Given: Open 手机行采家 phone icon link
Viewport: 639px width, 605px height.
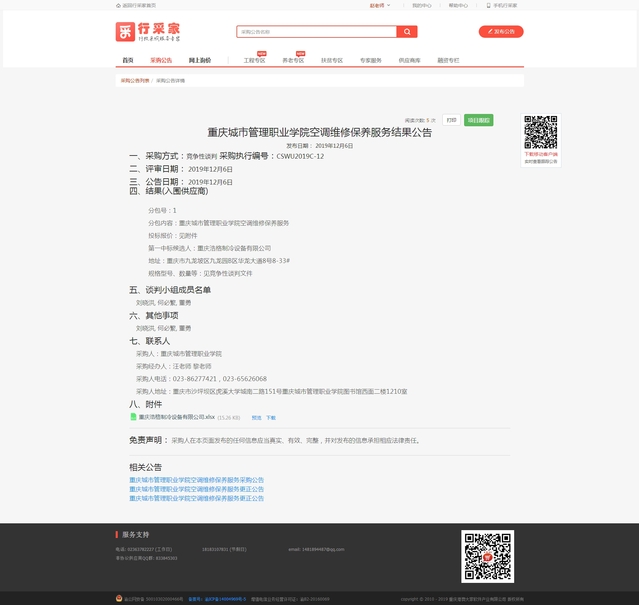Looking at the screenshot, I should pyautogui.click(x=502, y=6).
